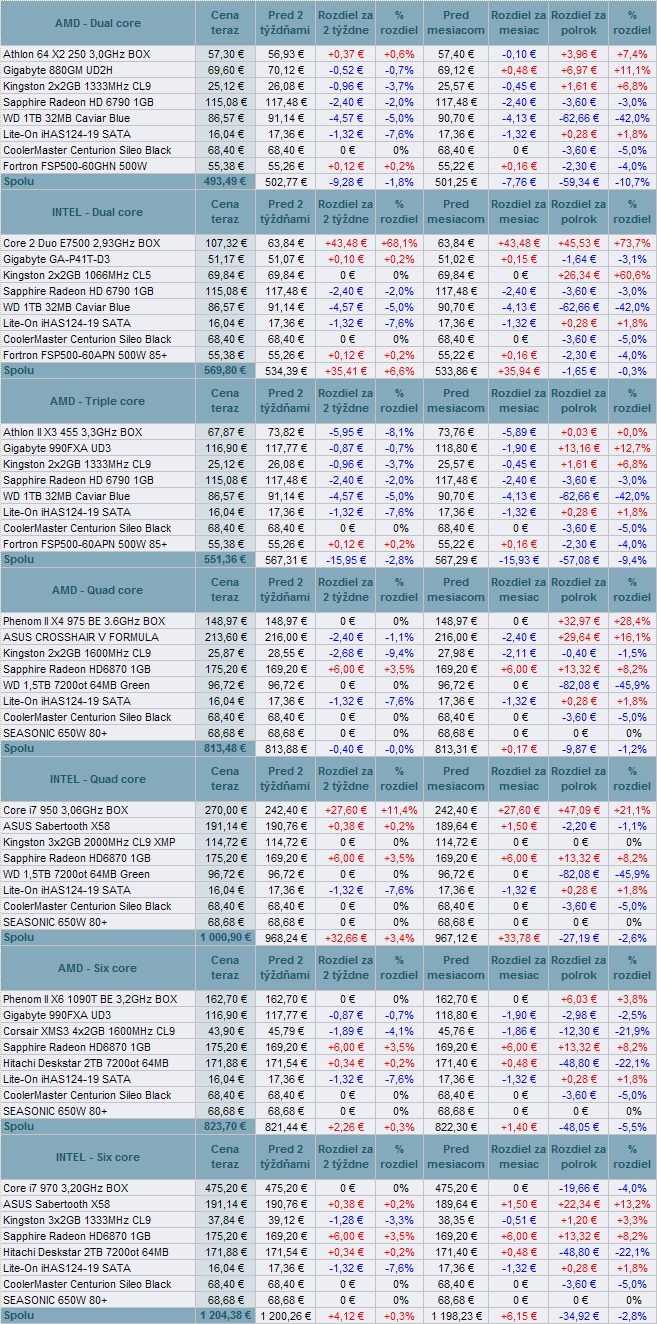The image size is (657, 1324).
Task: Click the +22,34 € half-year difference cell
Action: (x=578, y=1204)
